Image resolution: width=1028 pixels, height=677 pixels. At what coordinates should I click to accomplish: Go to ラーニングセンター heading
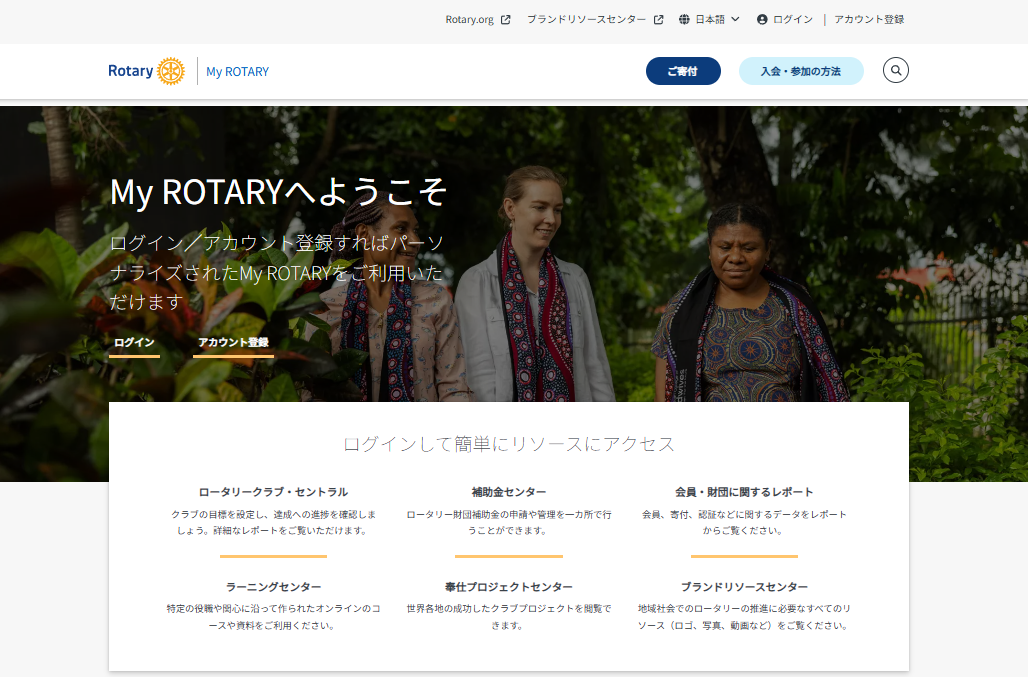pos(274,587)
